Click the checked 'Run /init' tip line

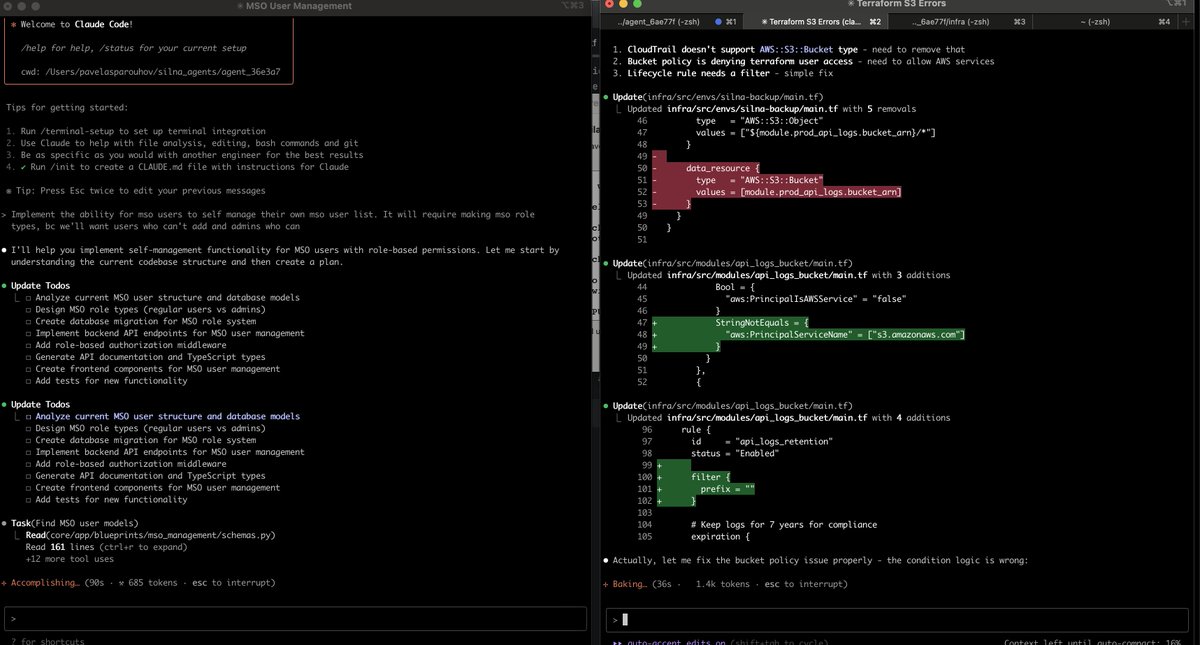(x=177, y=167)
